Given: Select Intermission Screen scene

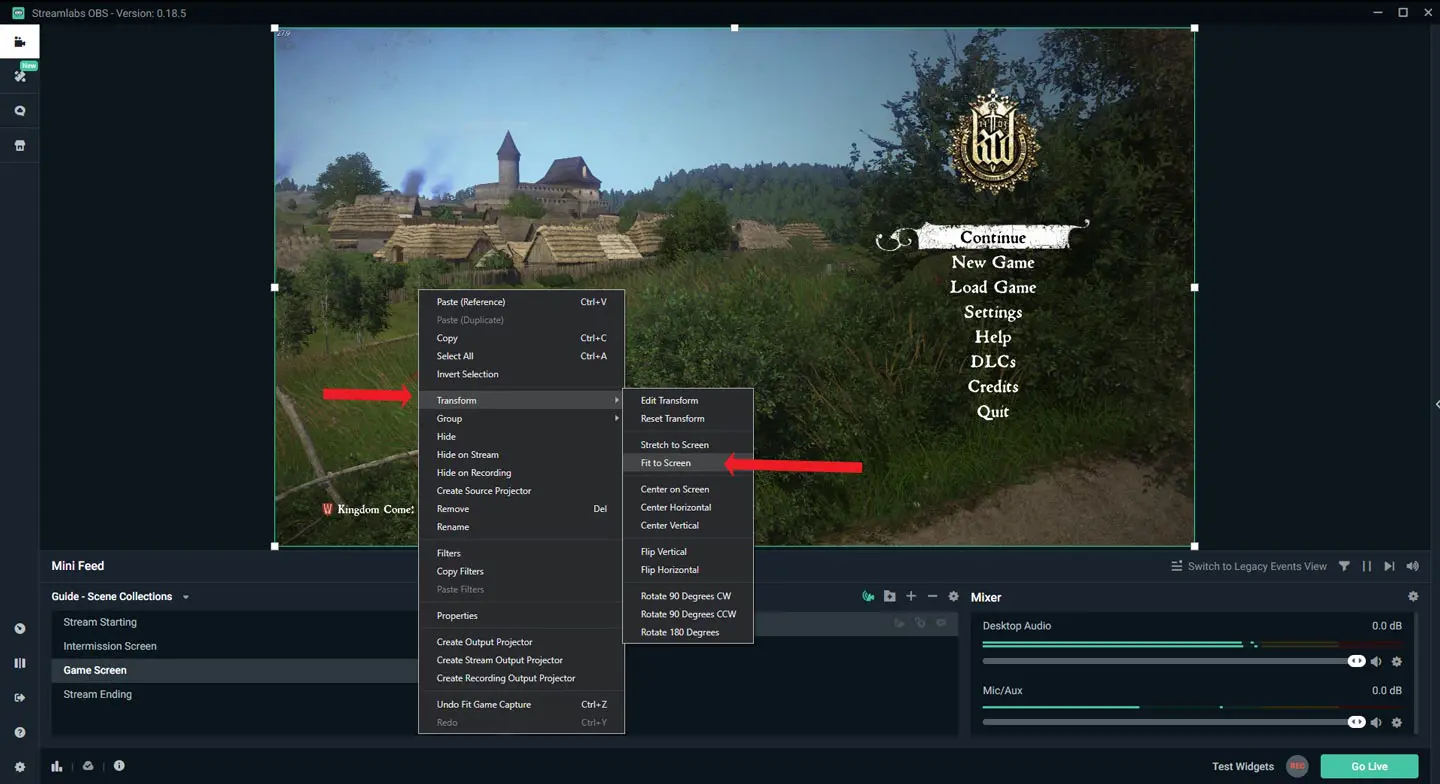Looking at the screenshot, I should pos(235,646).
